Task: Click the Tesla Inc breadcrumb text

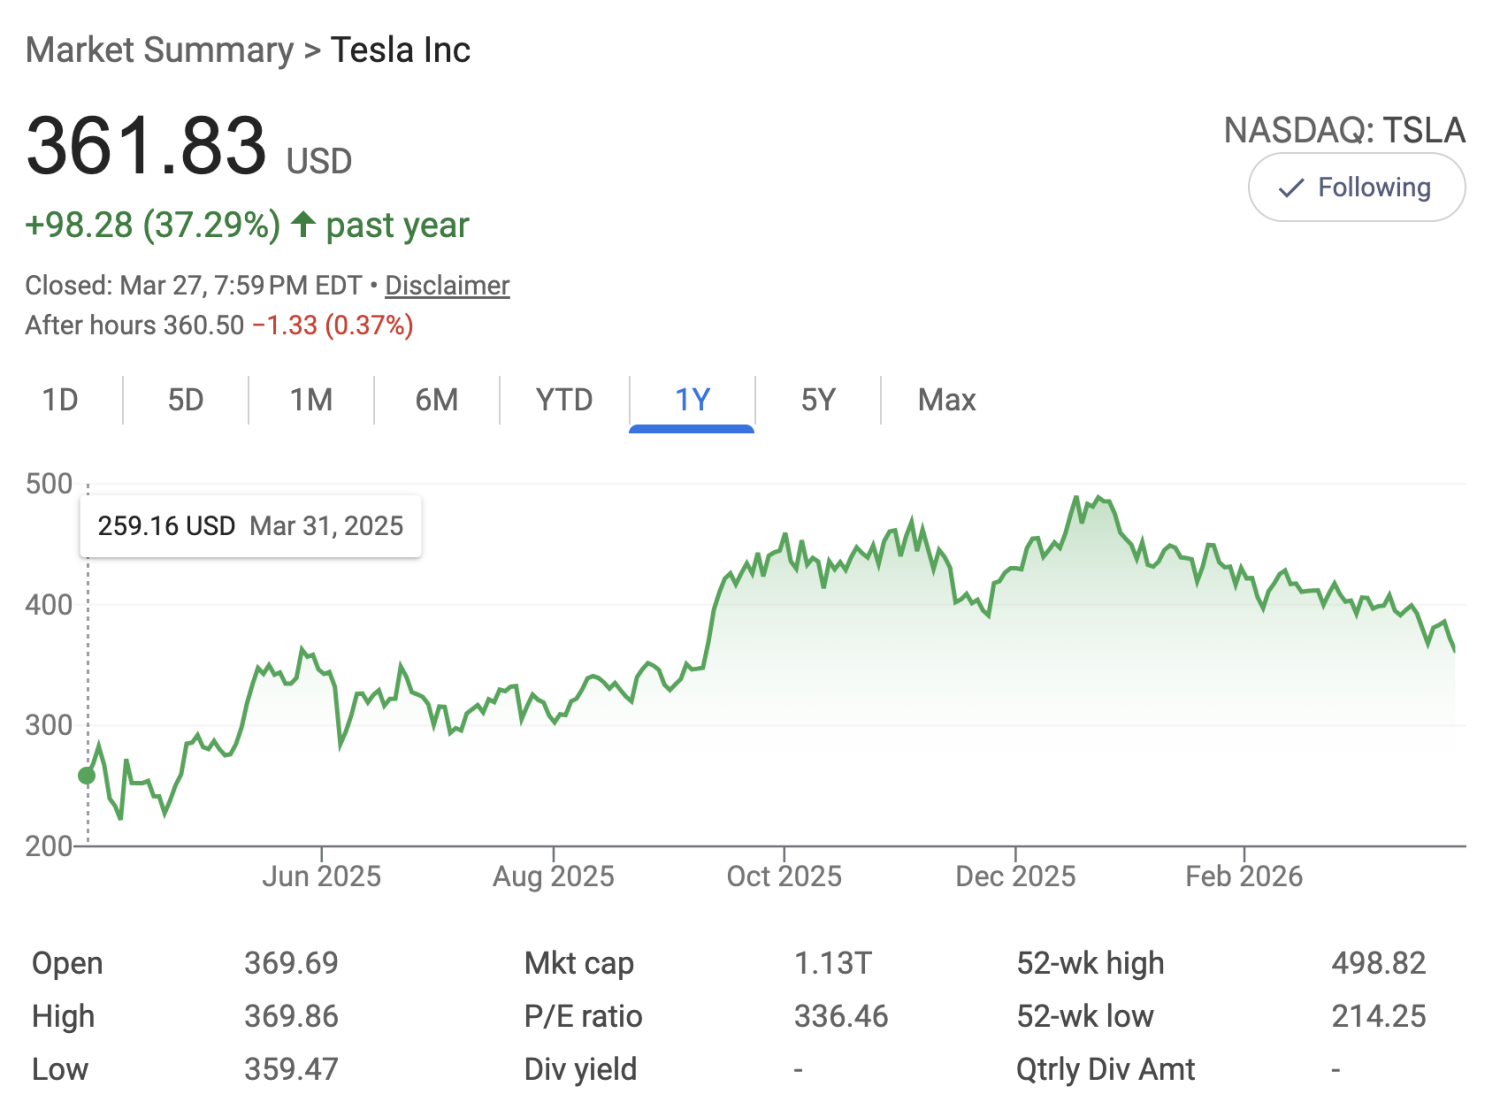Action: pyautogui.click(x=401, y=49)
